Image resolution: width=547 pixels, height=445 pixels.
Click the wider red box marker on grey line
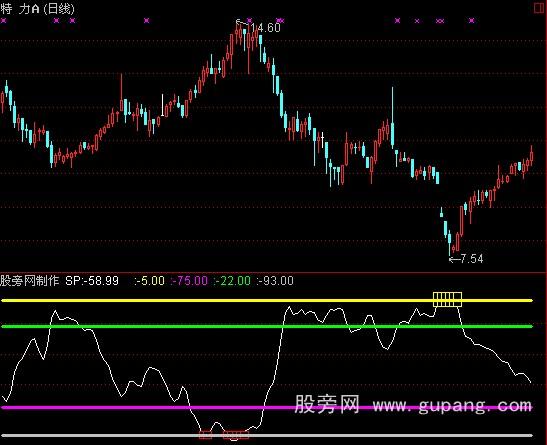tap(236, 435)
